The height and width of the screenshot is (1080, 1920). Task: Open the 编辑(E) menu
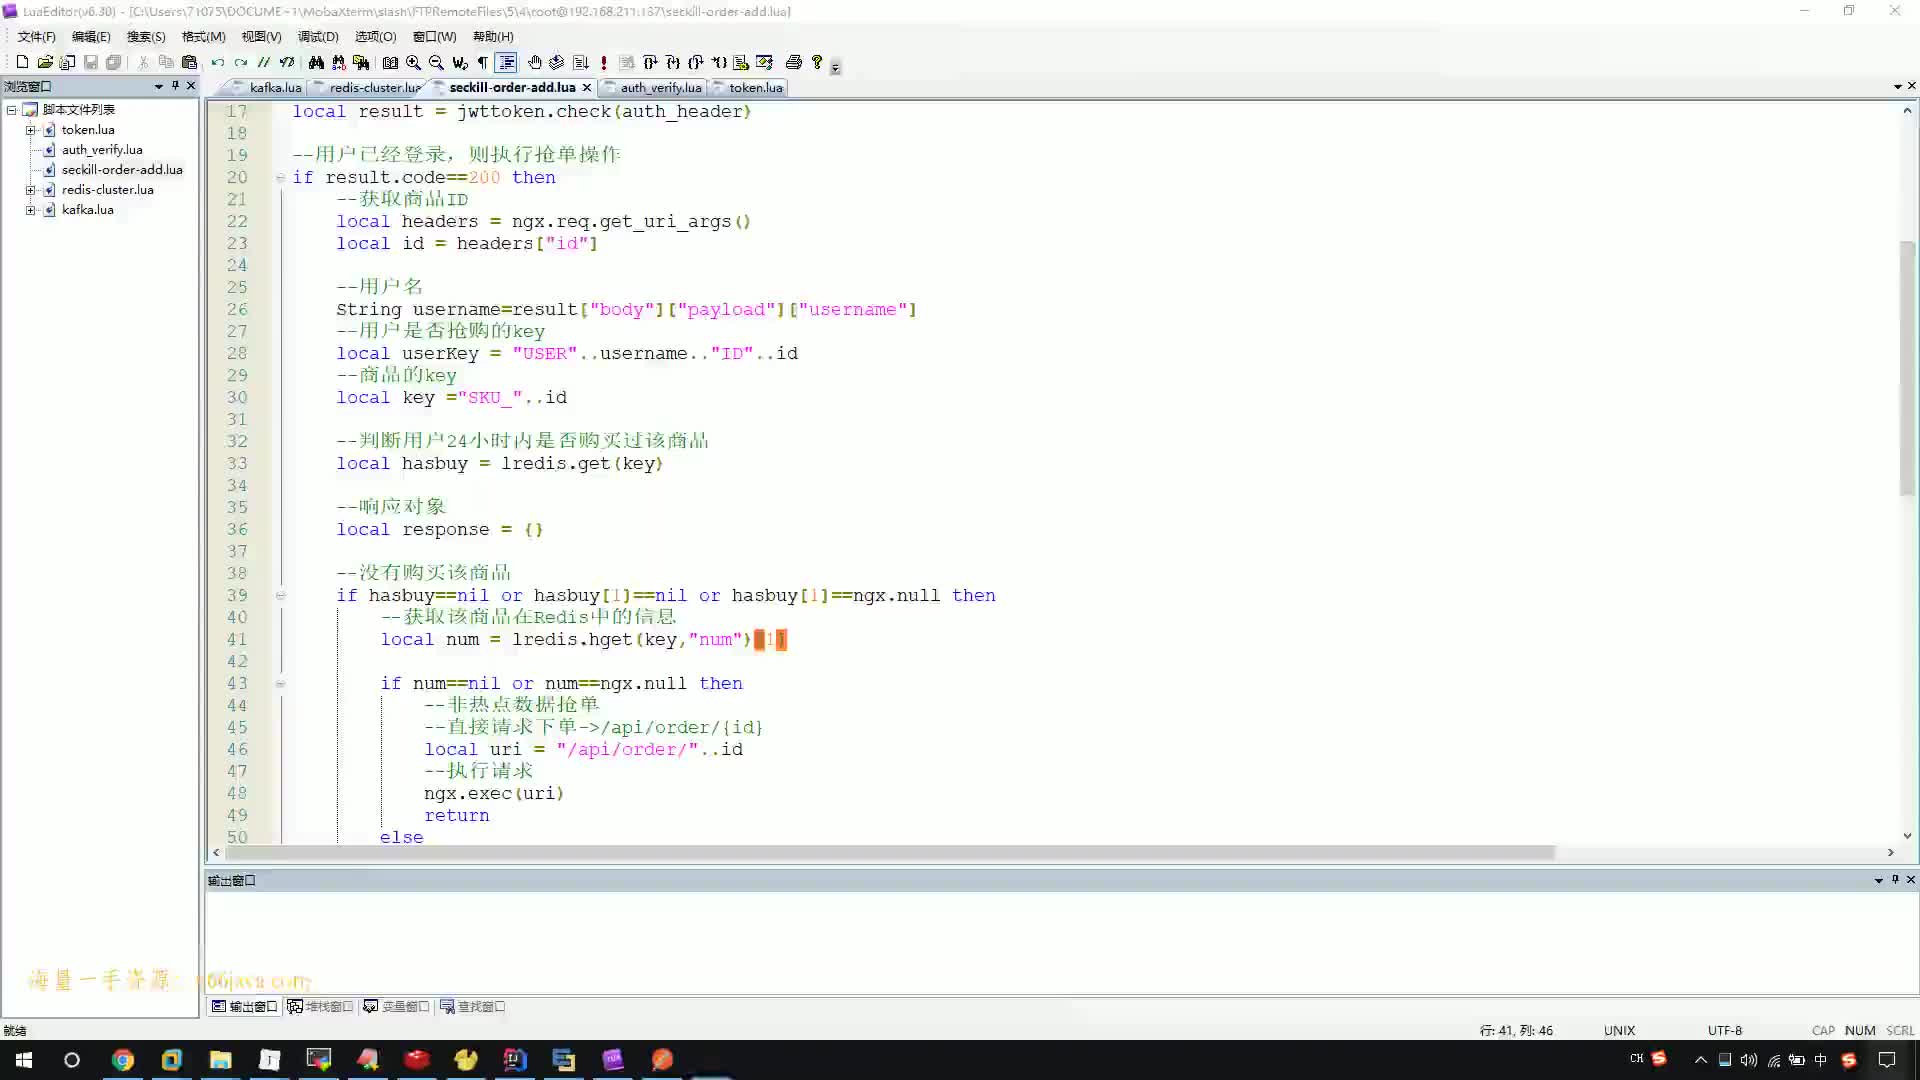pyautogui.click(x=91, y=36)
